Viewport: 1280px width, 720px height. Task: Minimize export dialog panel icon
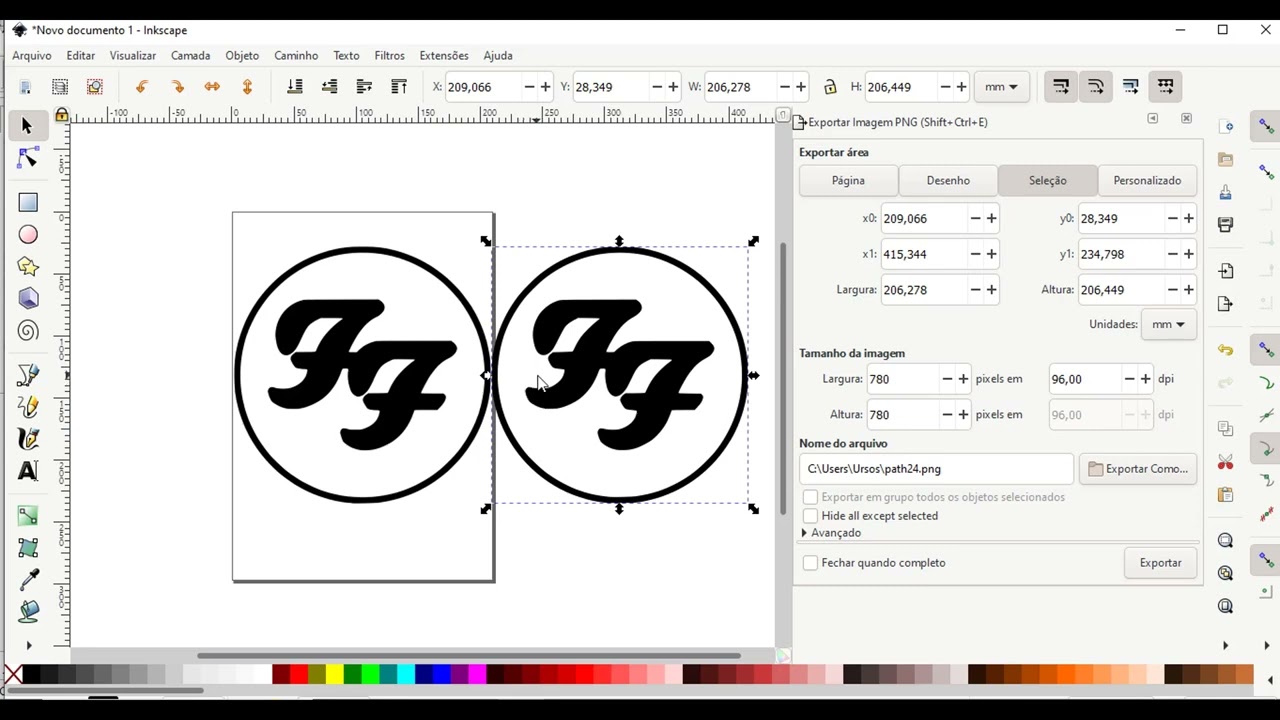coord(1153,118)
